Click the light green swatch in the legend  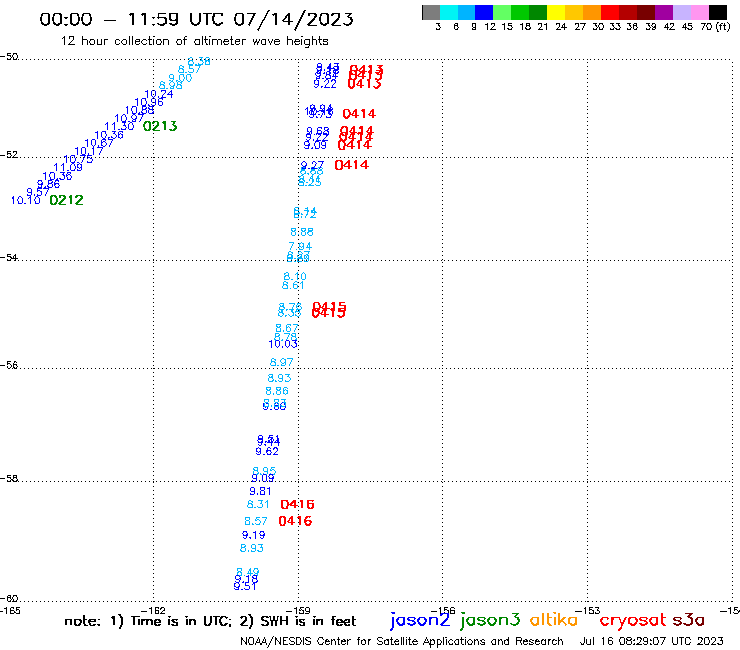502,12
